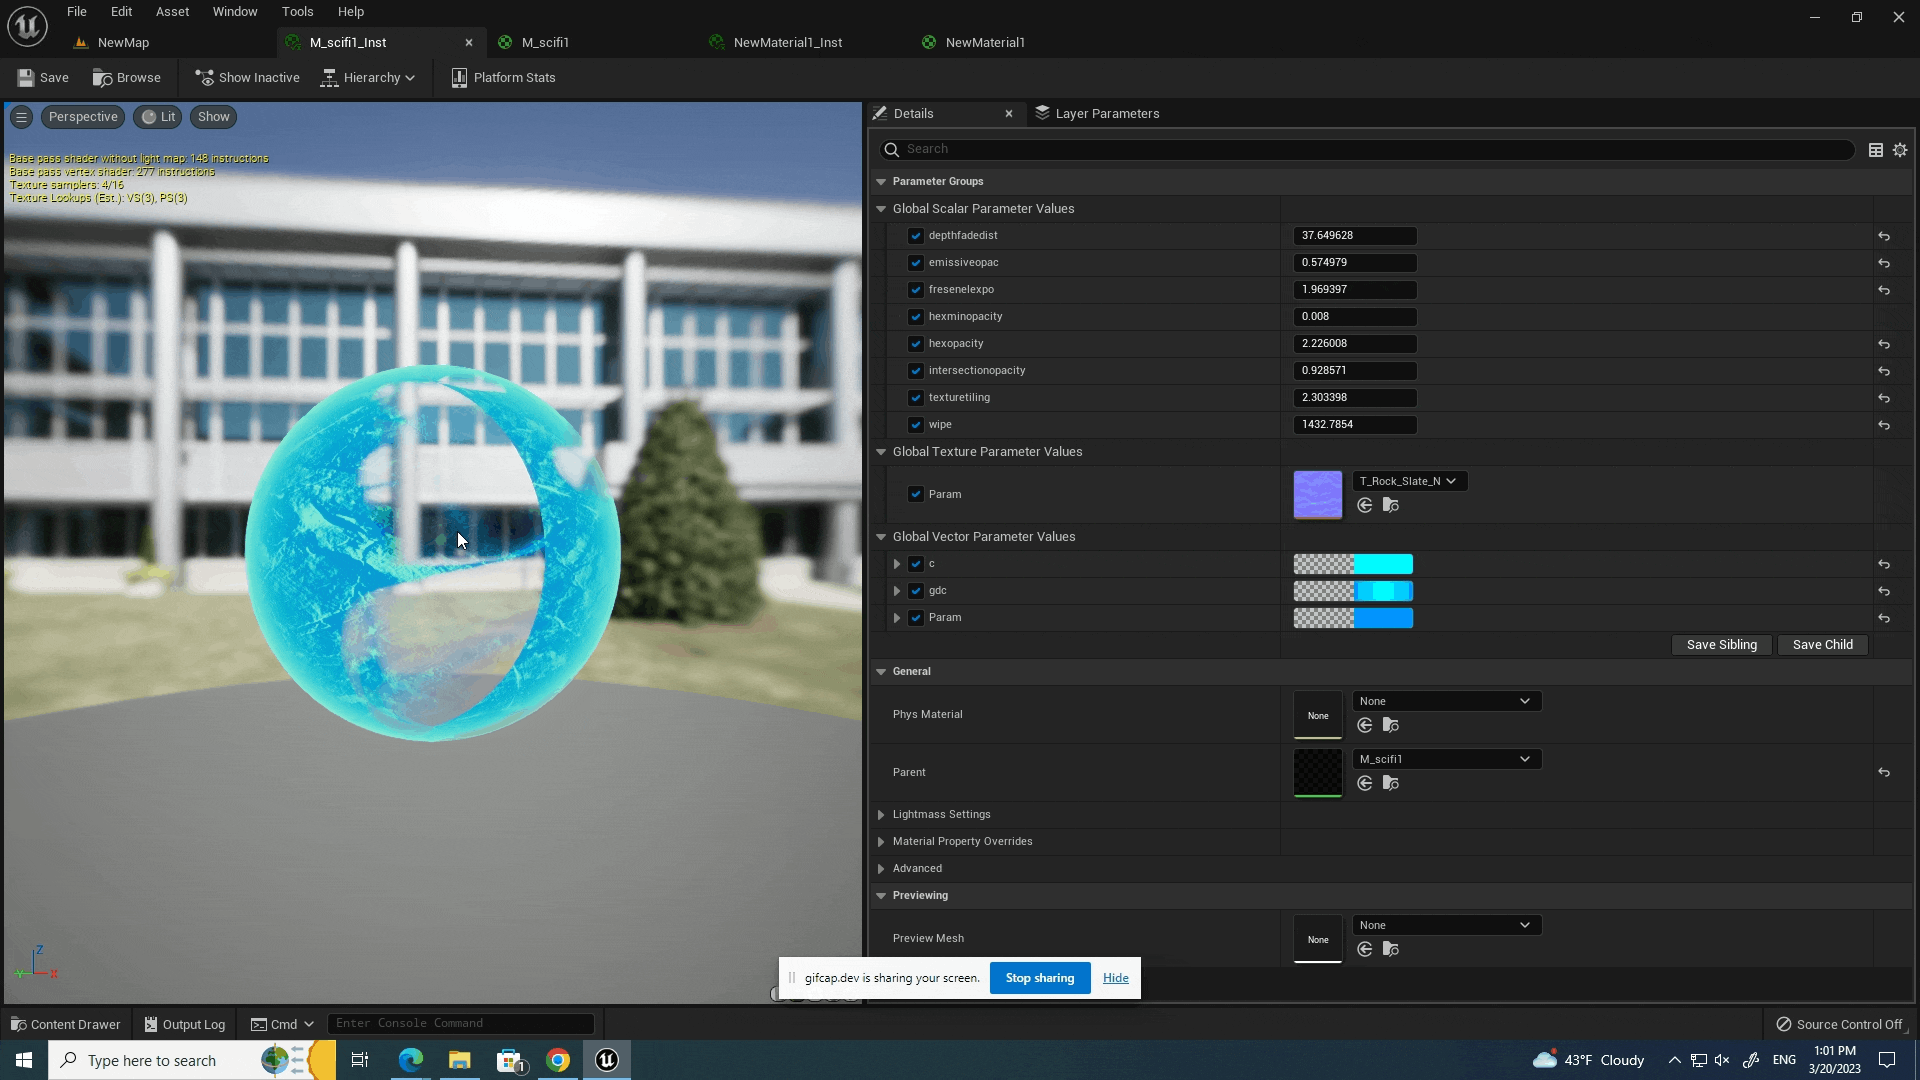Open viewport Show options
The height and width of the screenshot is (1080, 1920).
[x=213, y=117]
